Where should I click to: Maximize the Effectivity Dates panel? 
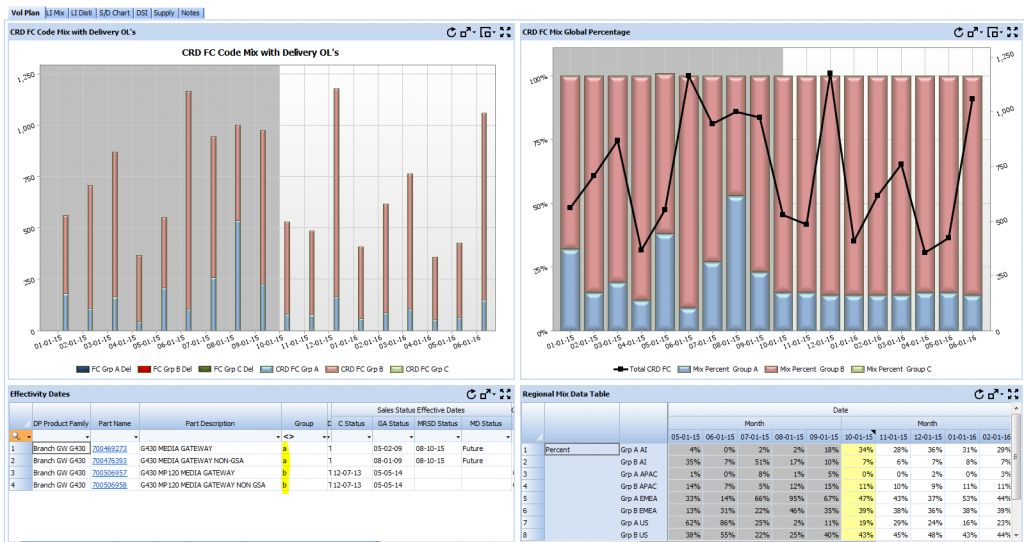(x=505, y=395)
